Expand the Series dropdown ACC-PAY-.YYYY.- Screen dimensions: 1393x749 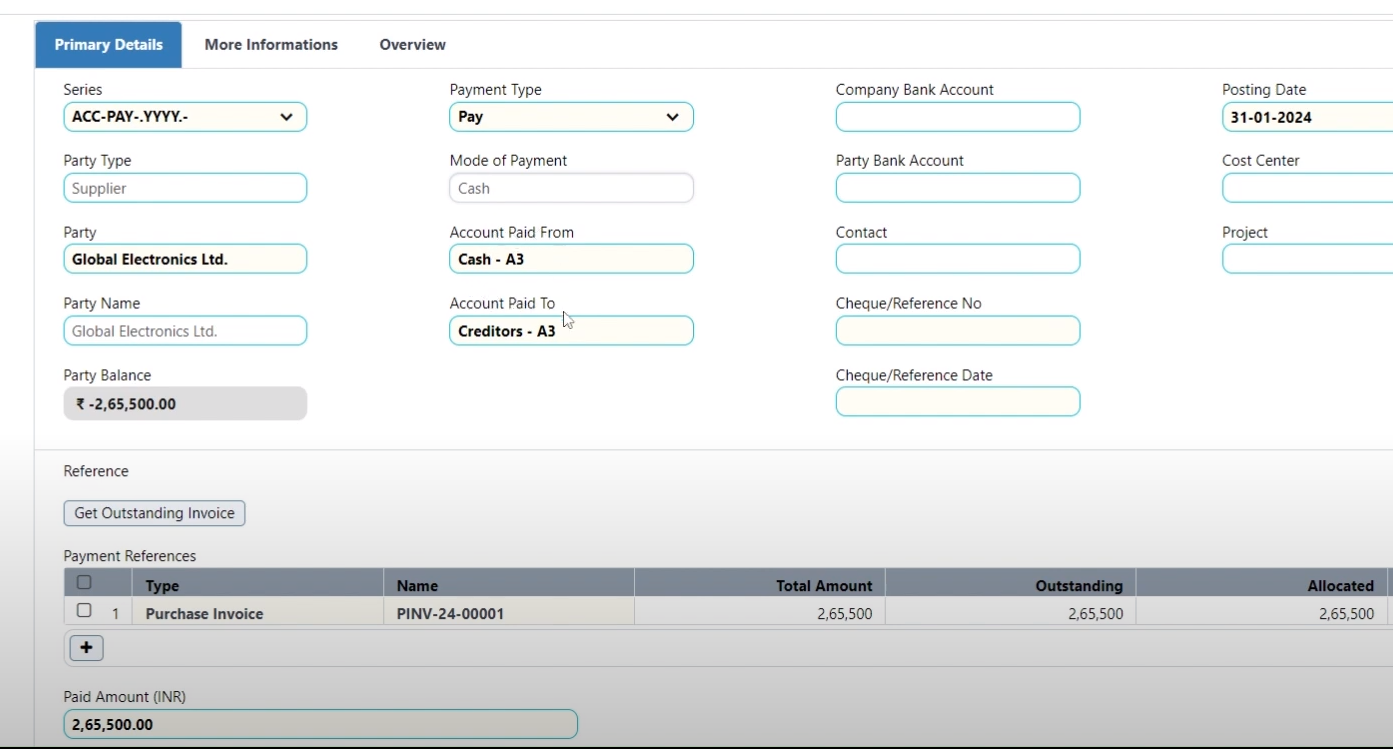point(185,117)
